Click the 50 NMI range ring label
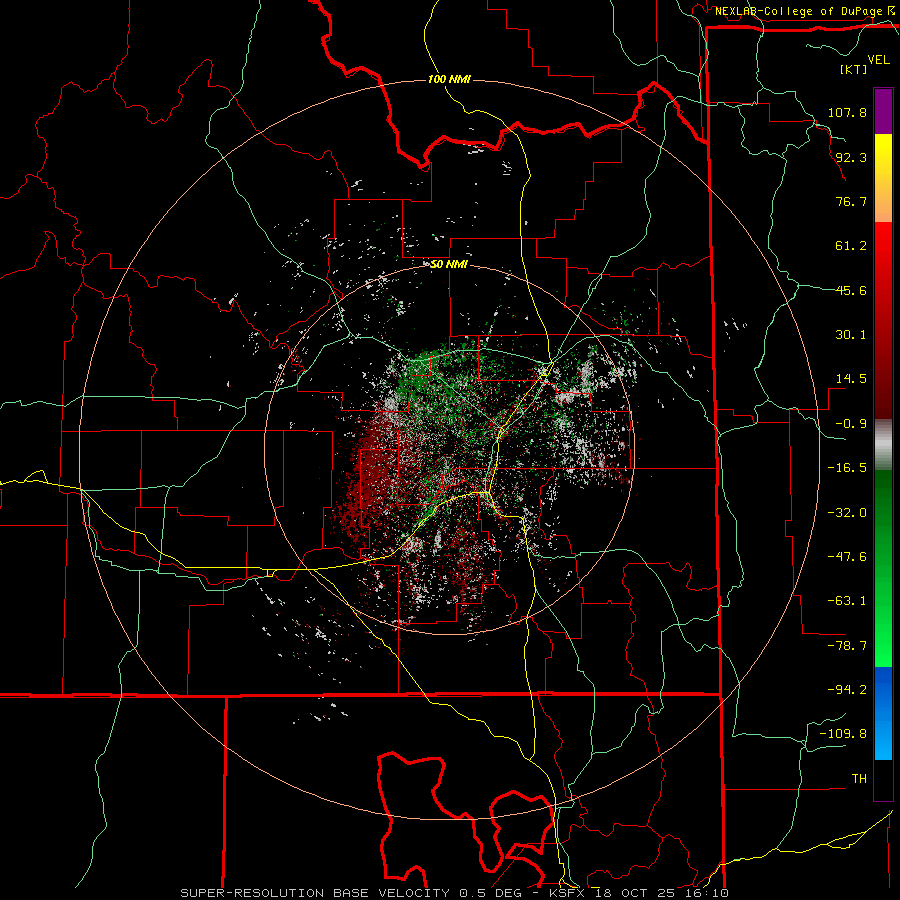The height and width of the screenshot is (900, 900). 449,265
